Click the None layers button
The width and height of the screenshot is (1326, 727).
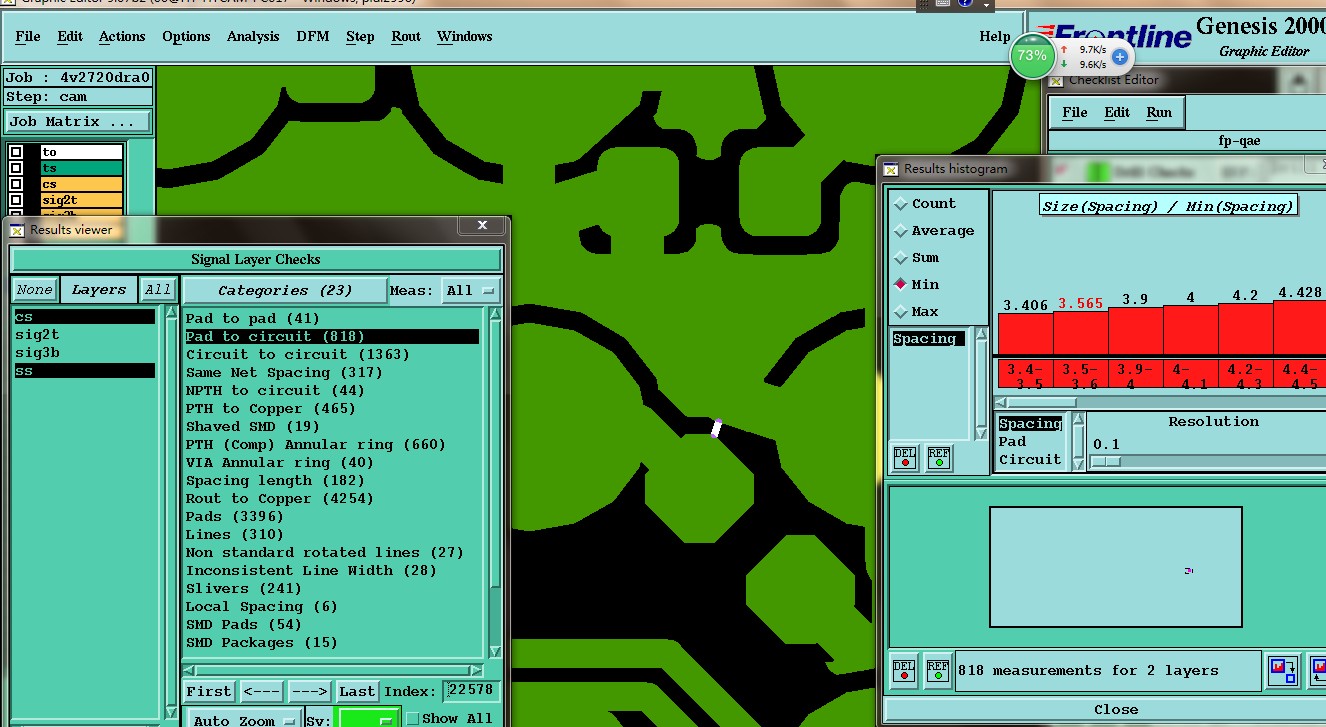coord(34,290)
